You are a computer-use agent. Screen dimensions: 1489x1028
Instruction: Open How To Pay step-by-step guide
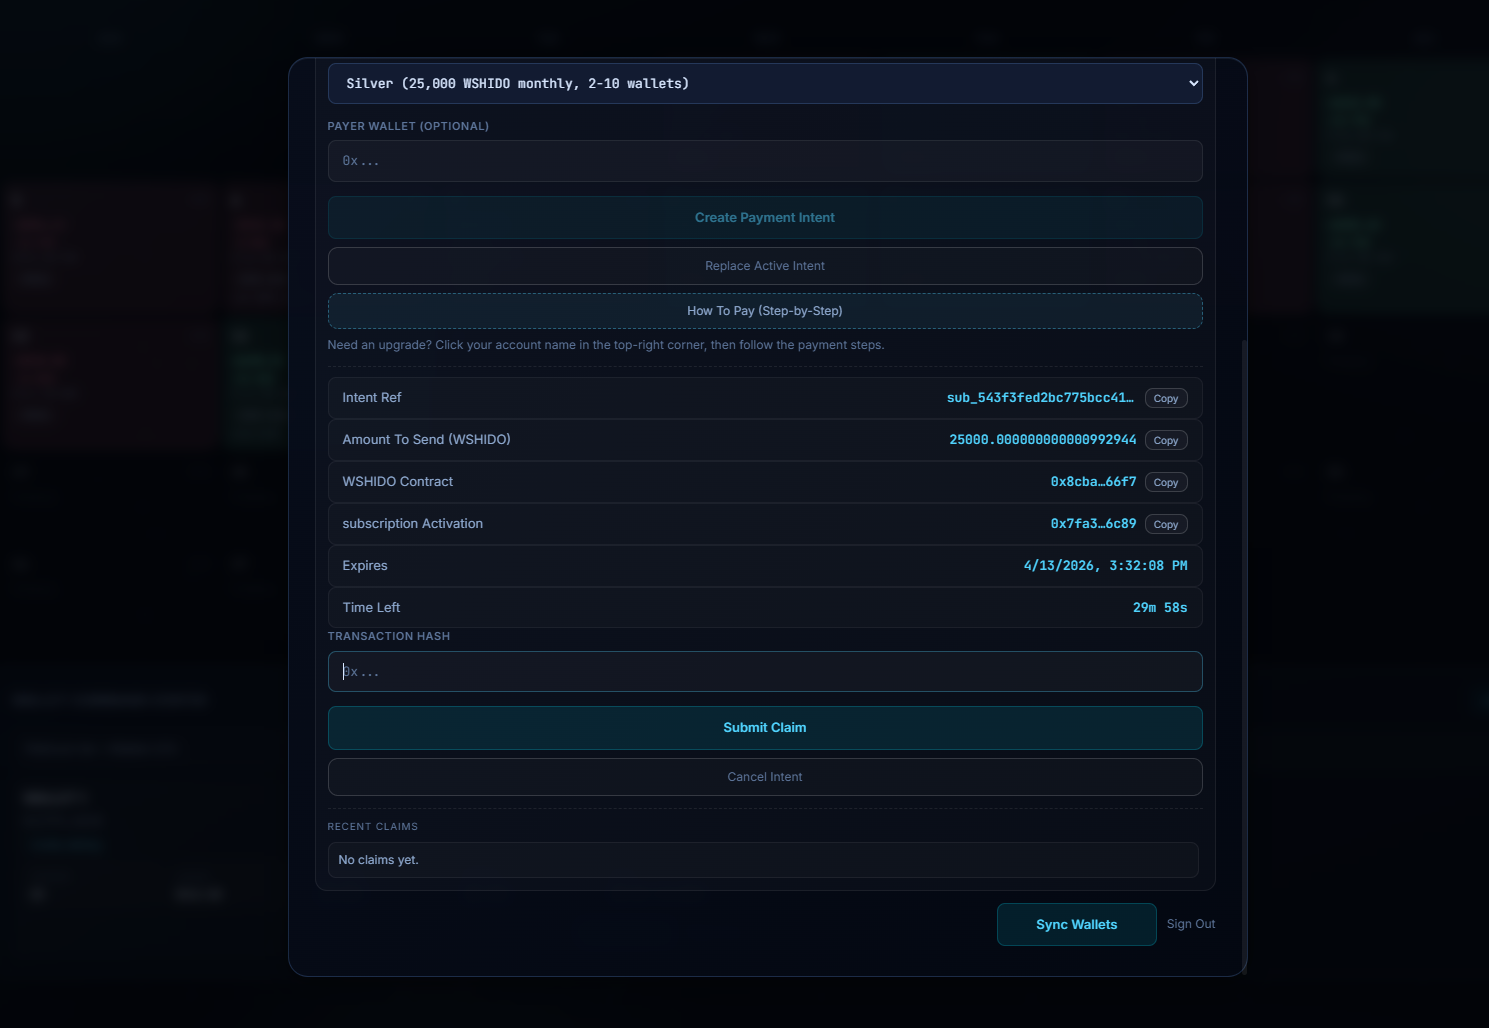(x=764, y=311)
